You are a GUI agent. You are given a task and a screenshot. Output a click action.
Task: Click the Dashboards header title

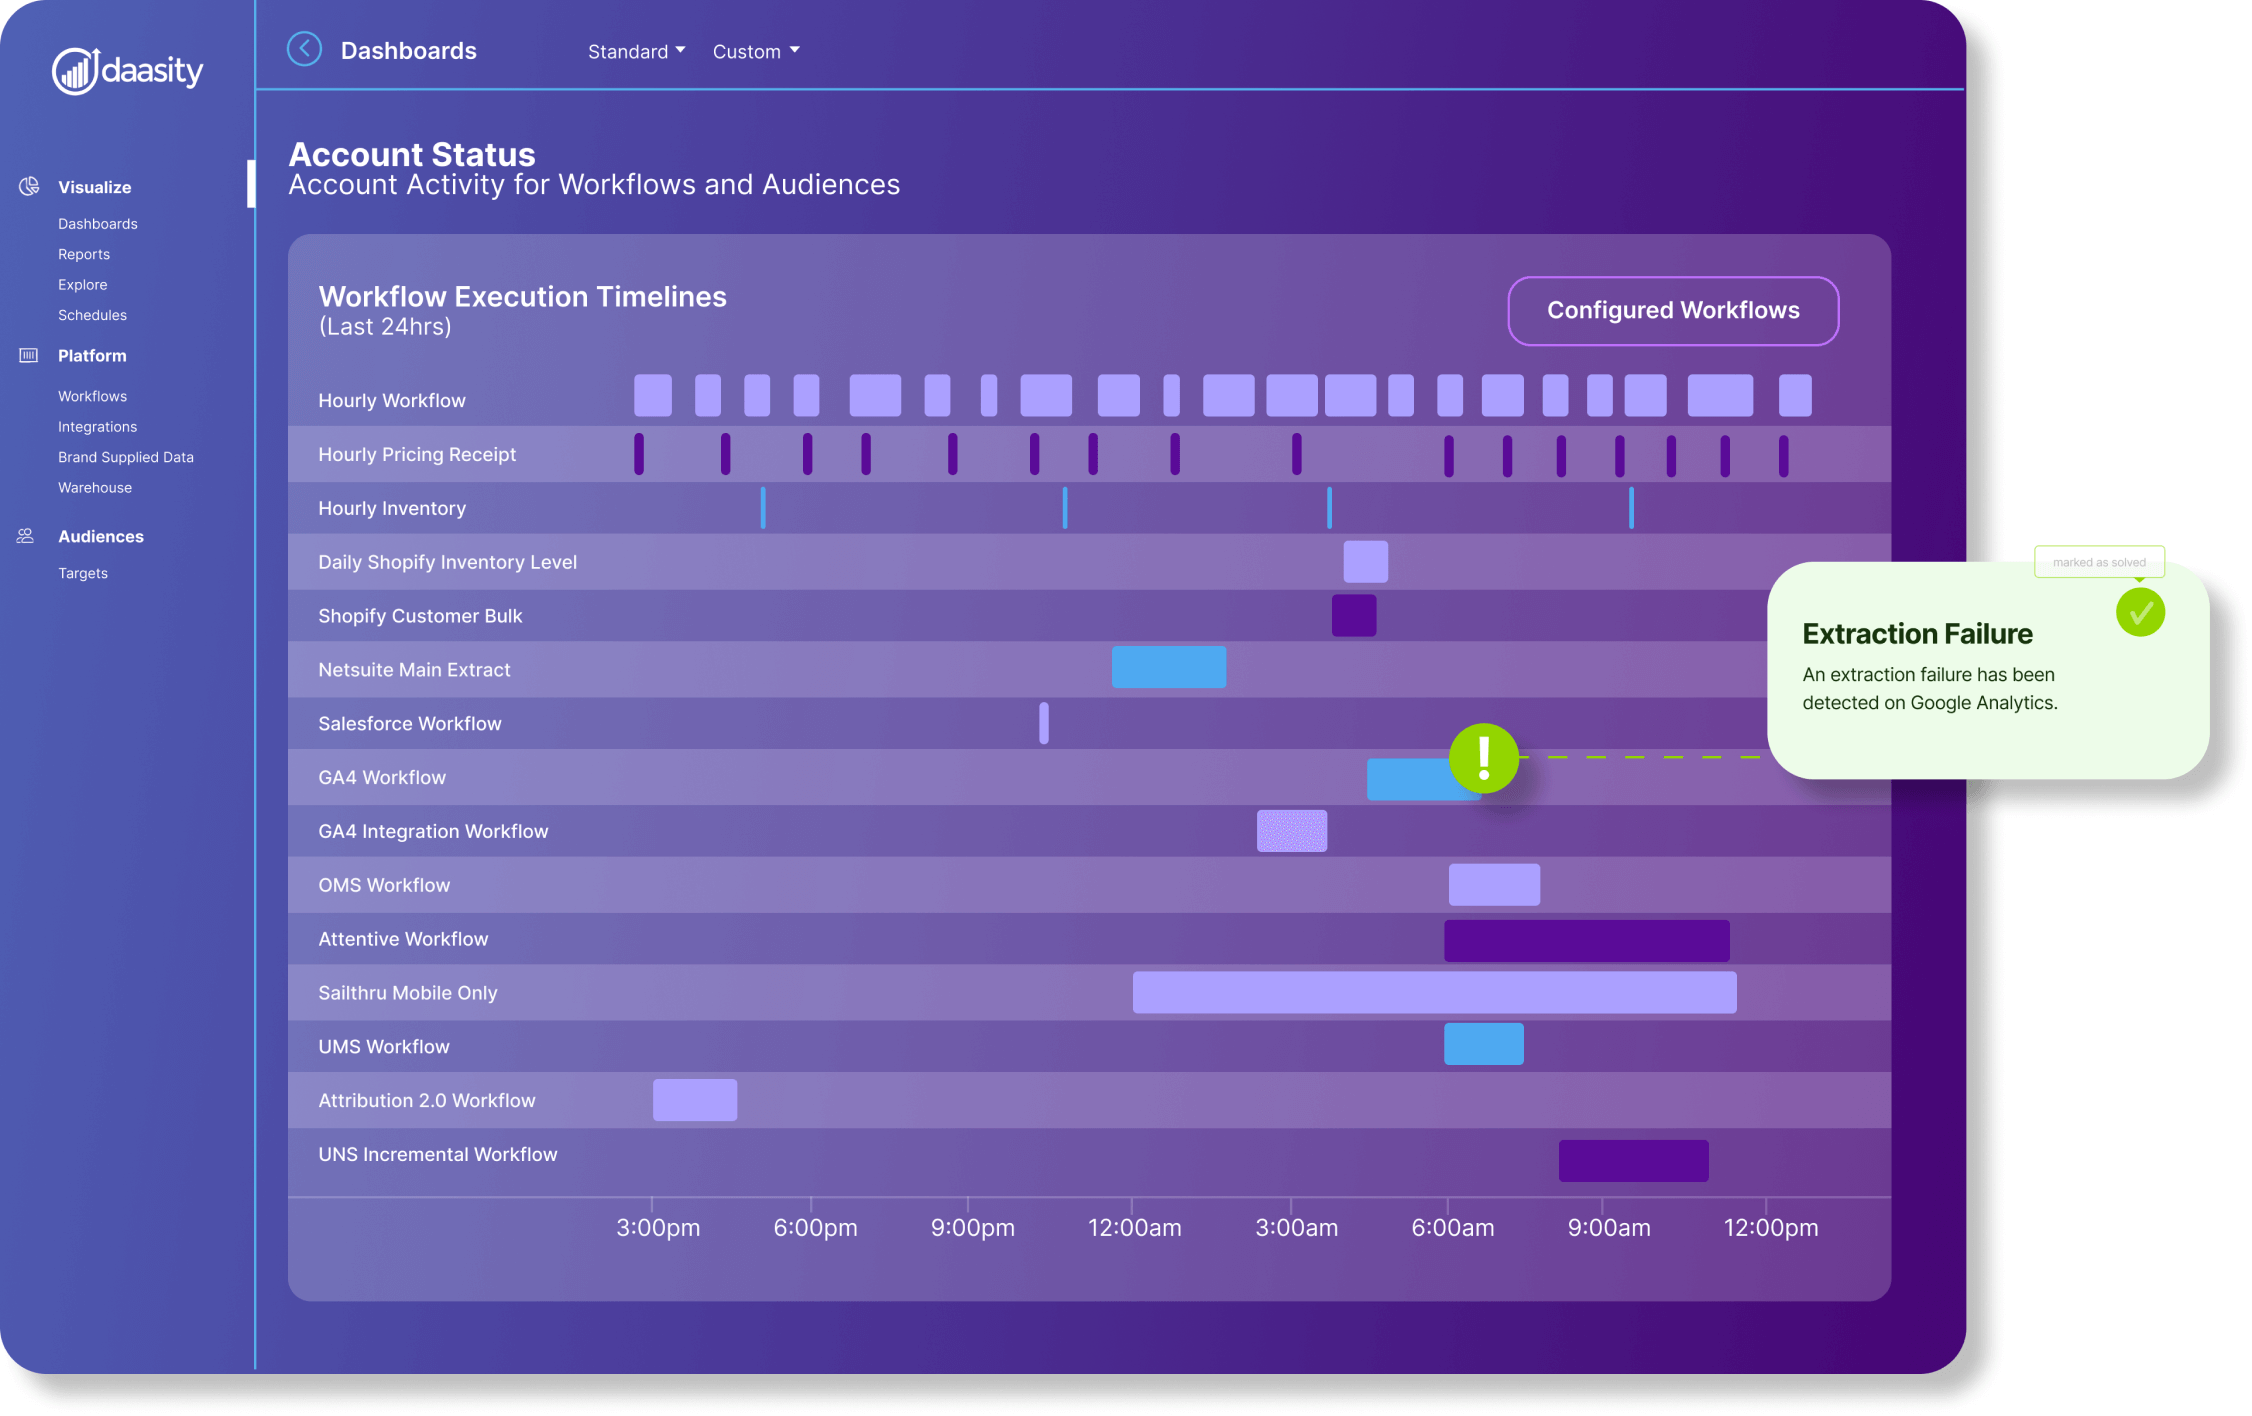(409, 51)
